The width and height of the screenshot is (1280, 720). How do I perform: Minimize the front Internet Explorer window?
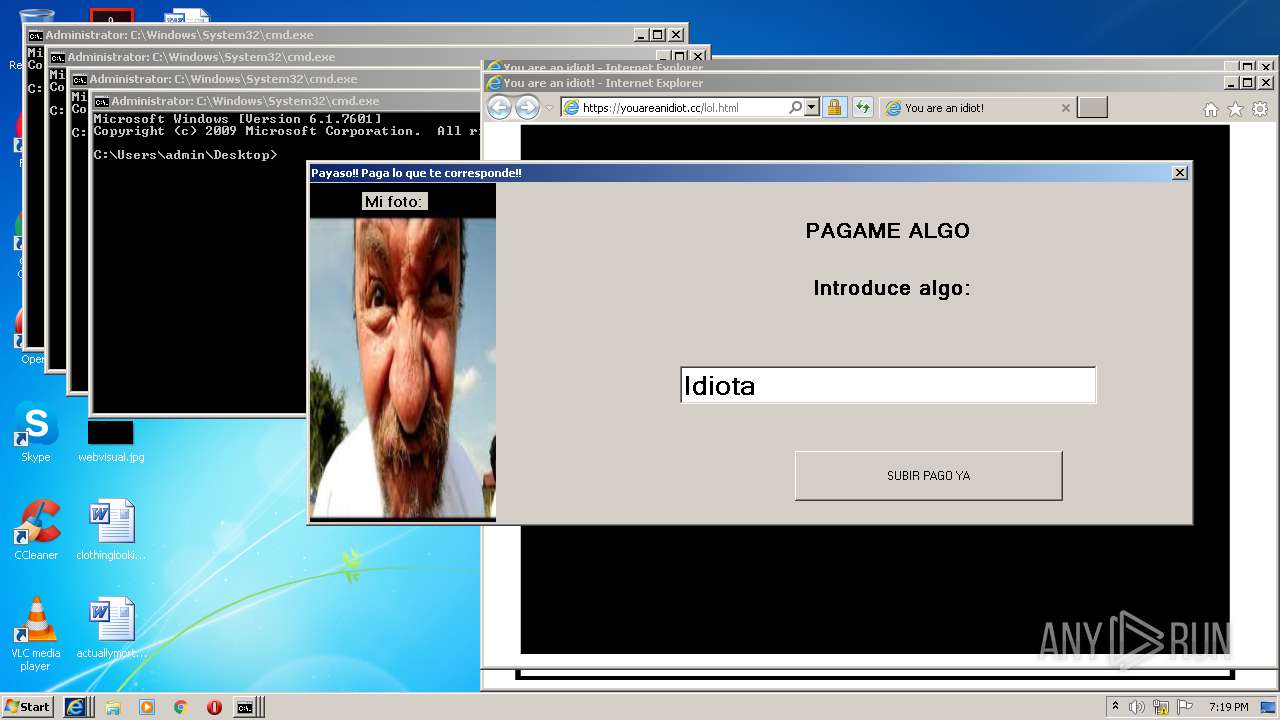click(x=1230, y=83)
